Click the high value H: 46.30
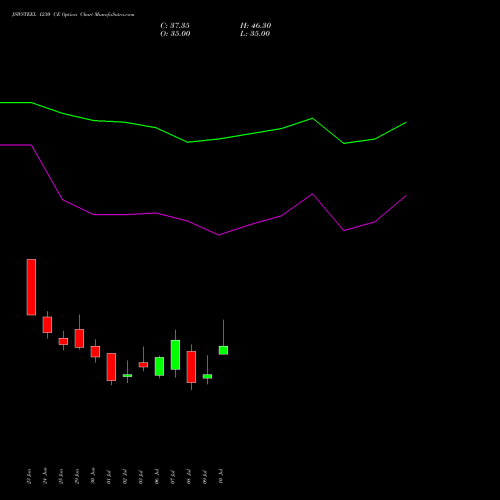Screen dimensions: 500x500 (255, 26)
